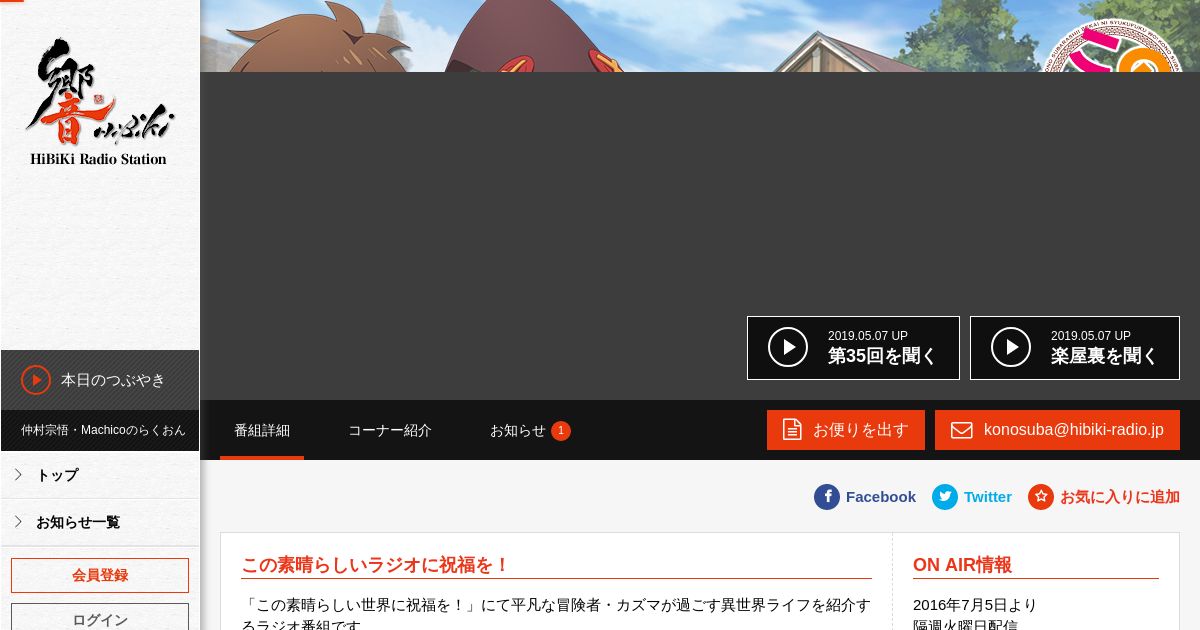This screenshot has height=630, width=1200.
Task: Click 第35回を聞く episode label
Action: coord(882,356)
